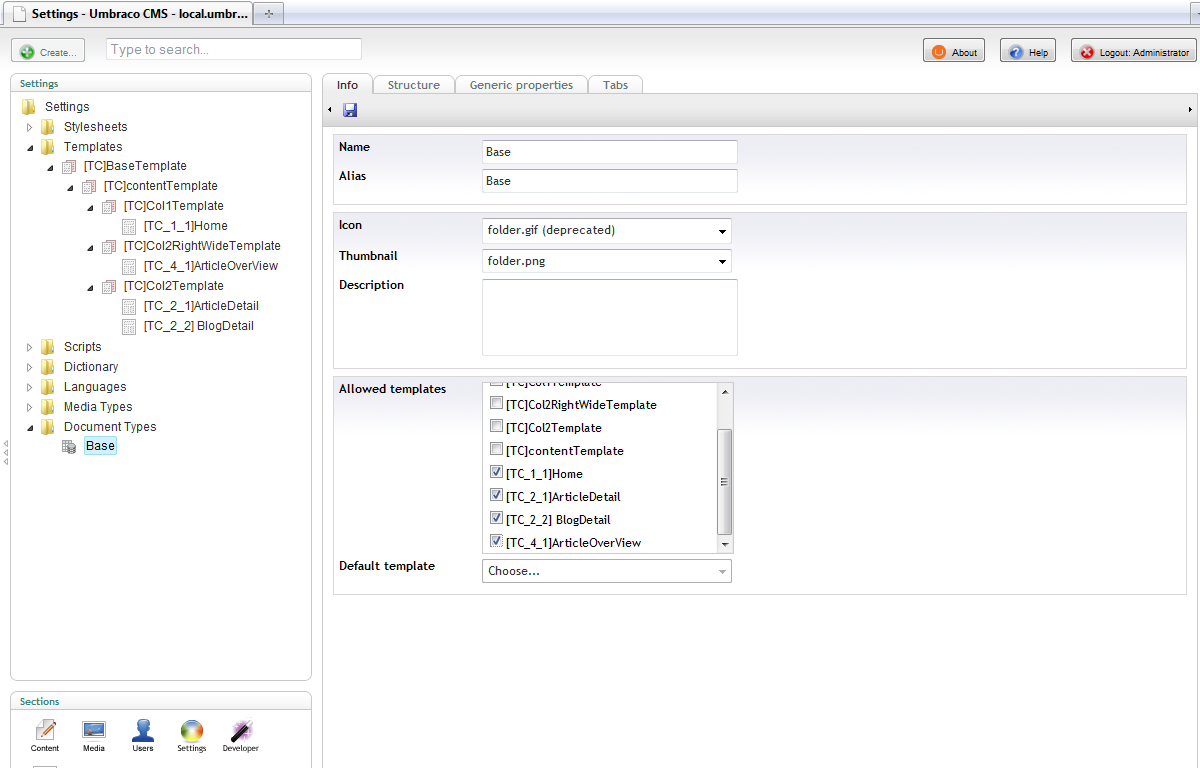The image size is (1200, 768).
Task: Click the Dictionary folder icon
Action: pyautogui.click(x=48, y=367)
